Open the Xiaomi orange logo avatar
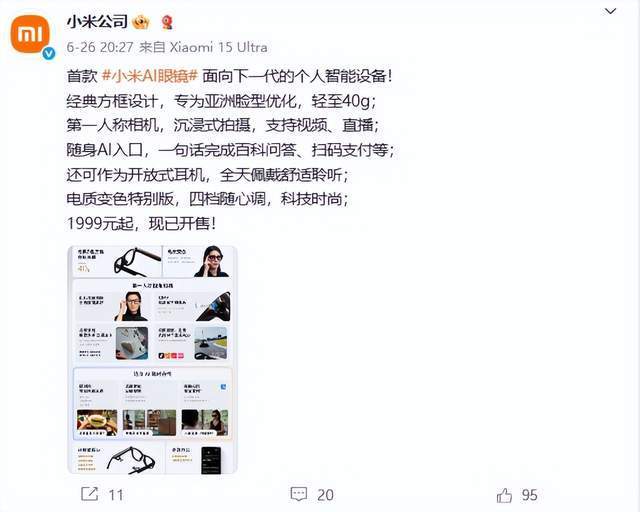The width and height of the screenshot is (640, 512). [30, 34]
